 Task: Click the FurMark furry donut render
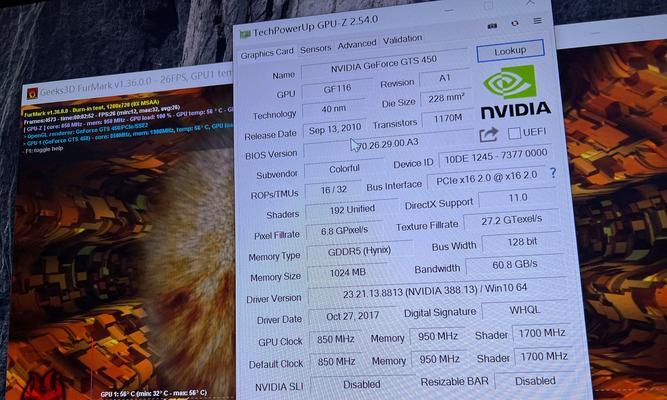191,264
